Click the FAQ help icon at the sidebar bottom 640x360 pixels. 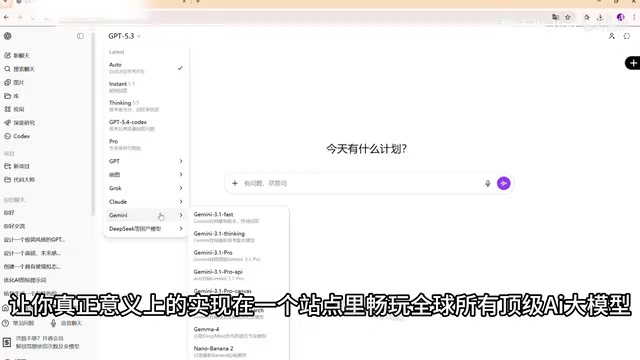[x=6, y=323]
